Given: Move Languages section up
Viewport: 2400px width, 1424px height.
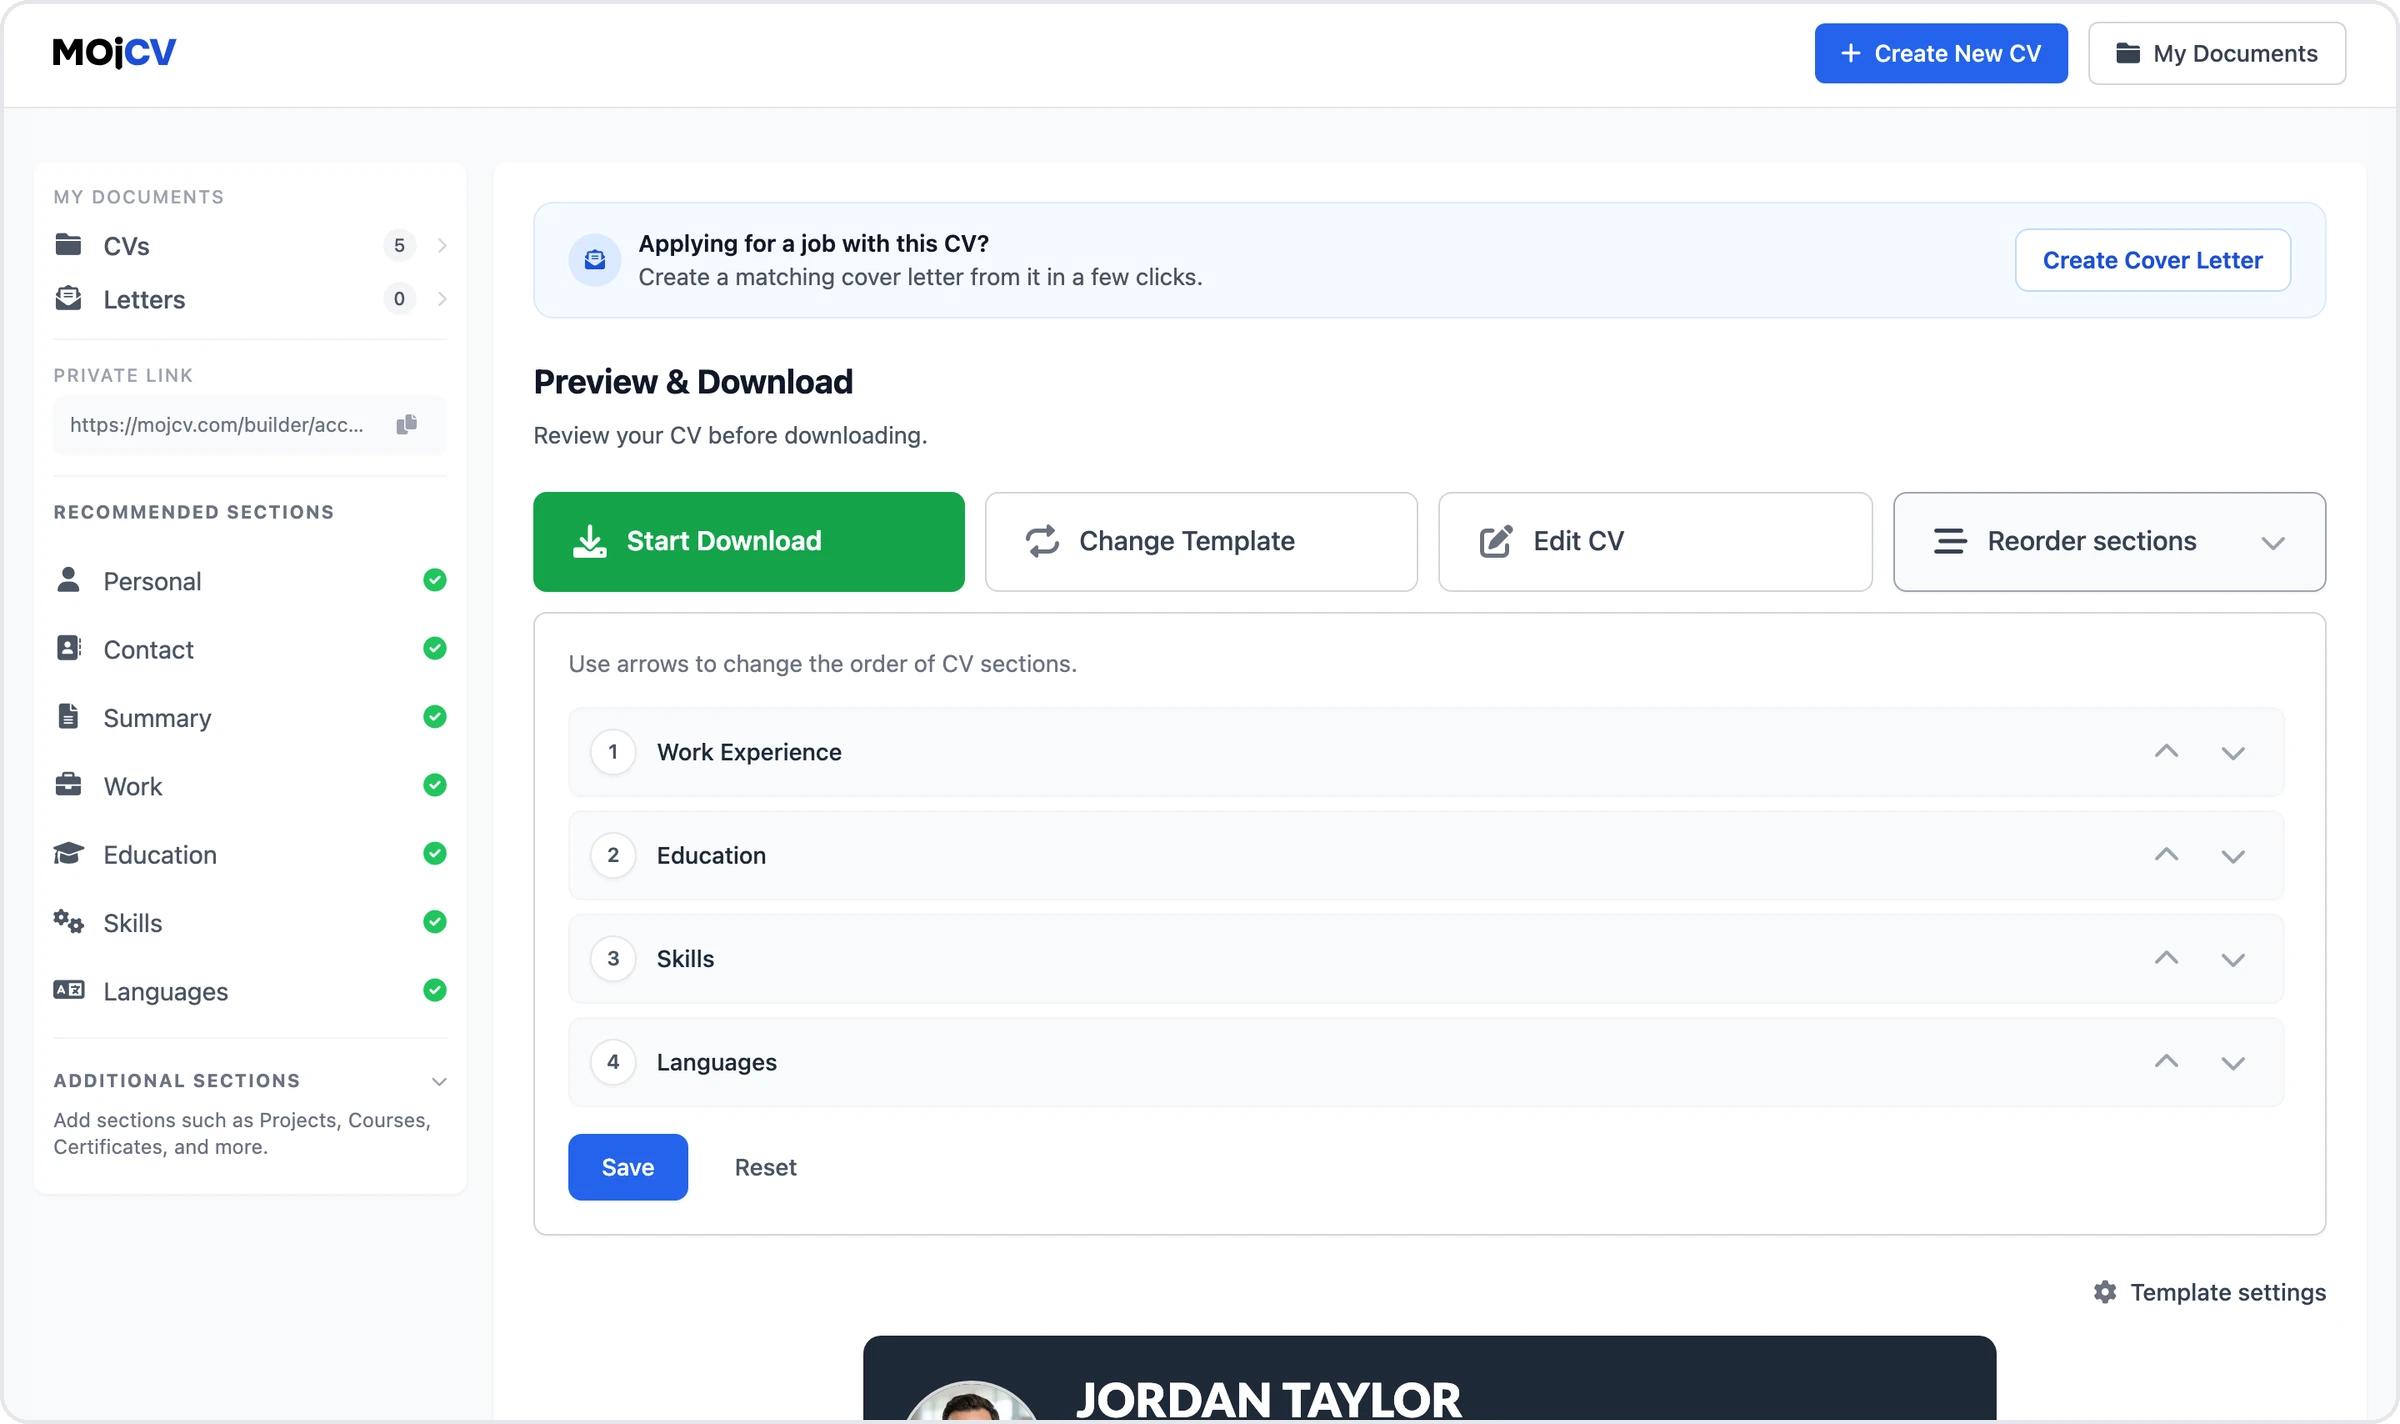Looking at the screenshot, I should [x=2166, y=1061].
